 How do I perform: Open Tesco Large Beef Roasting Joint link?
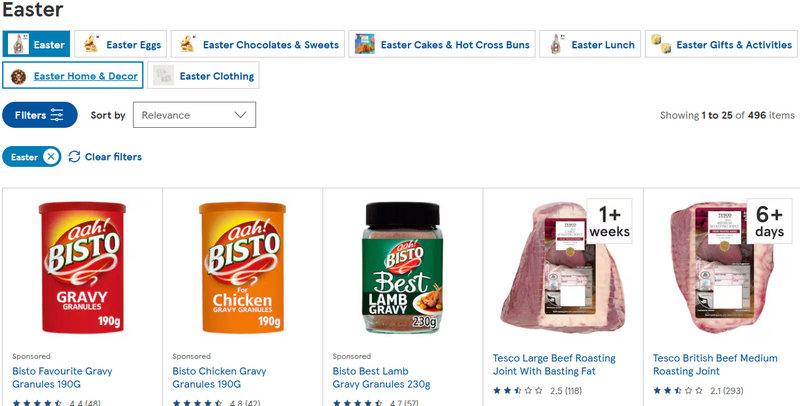[x=554, y=364]
